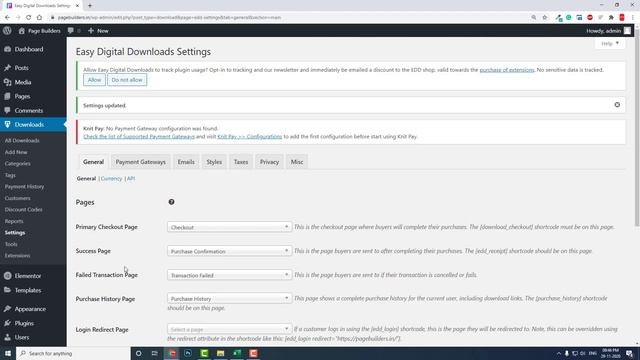Open Payment History submenu item
The height and width of the screenshot is (360, 640).
24,187
